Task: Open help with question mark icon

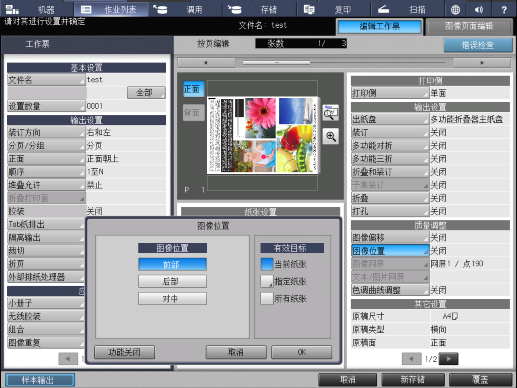Action: pyautogui.click(x=504, y=10)
